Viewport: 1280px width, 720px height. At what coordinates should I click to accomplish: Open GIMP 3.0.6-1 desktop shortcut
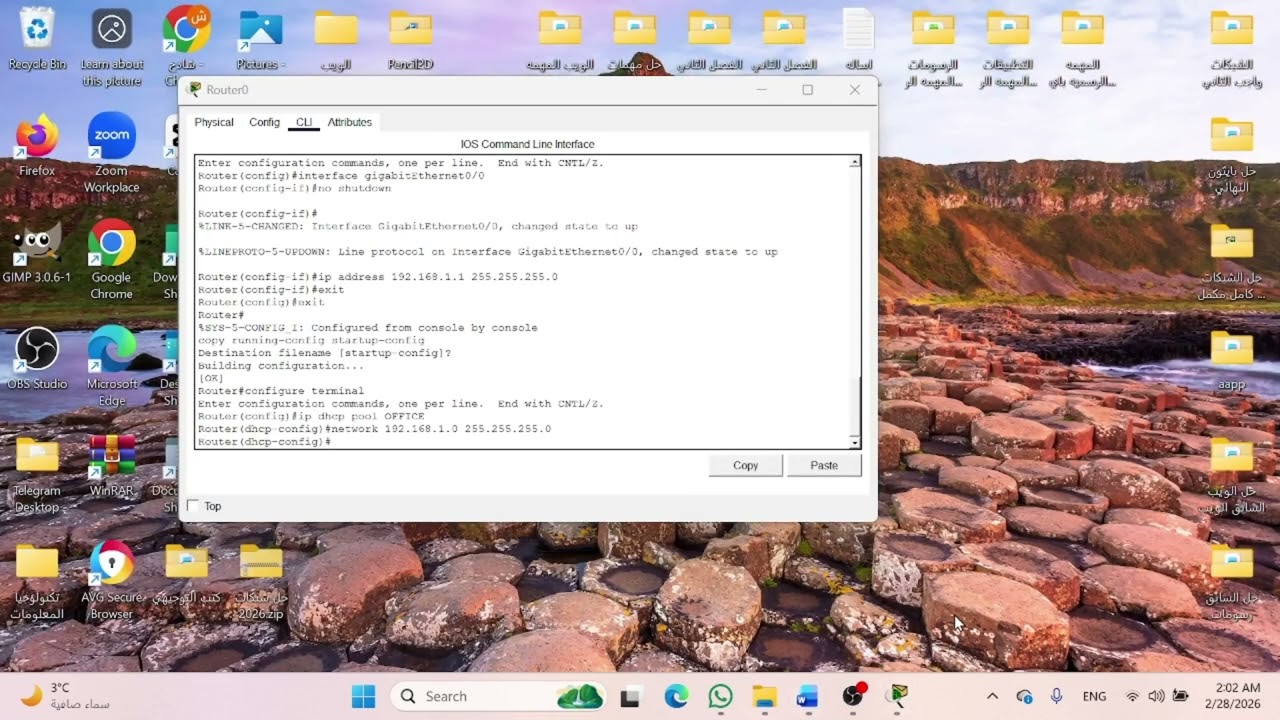(x=37, y=252)
